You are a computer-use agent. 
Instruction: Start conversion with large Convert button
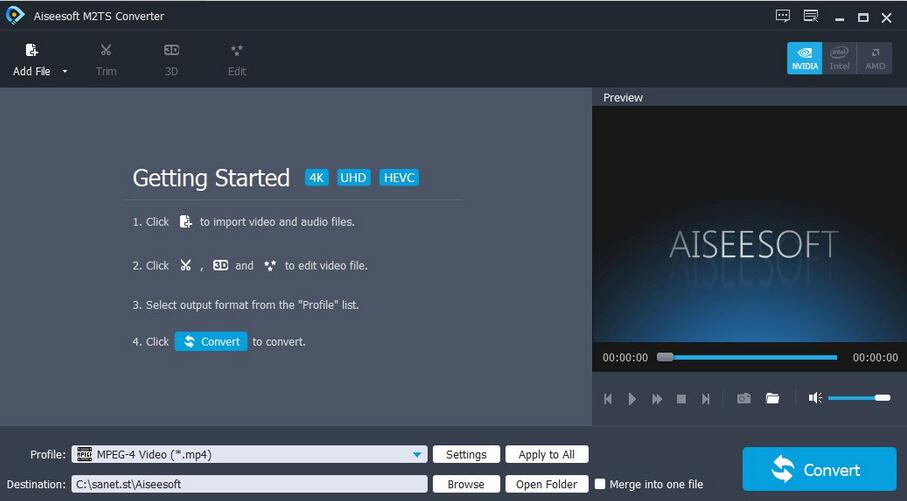[820, 469]
